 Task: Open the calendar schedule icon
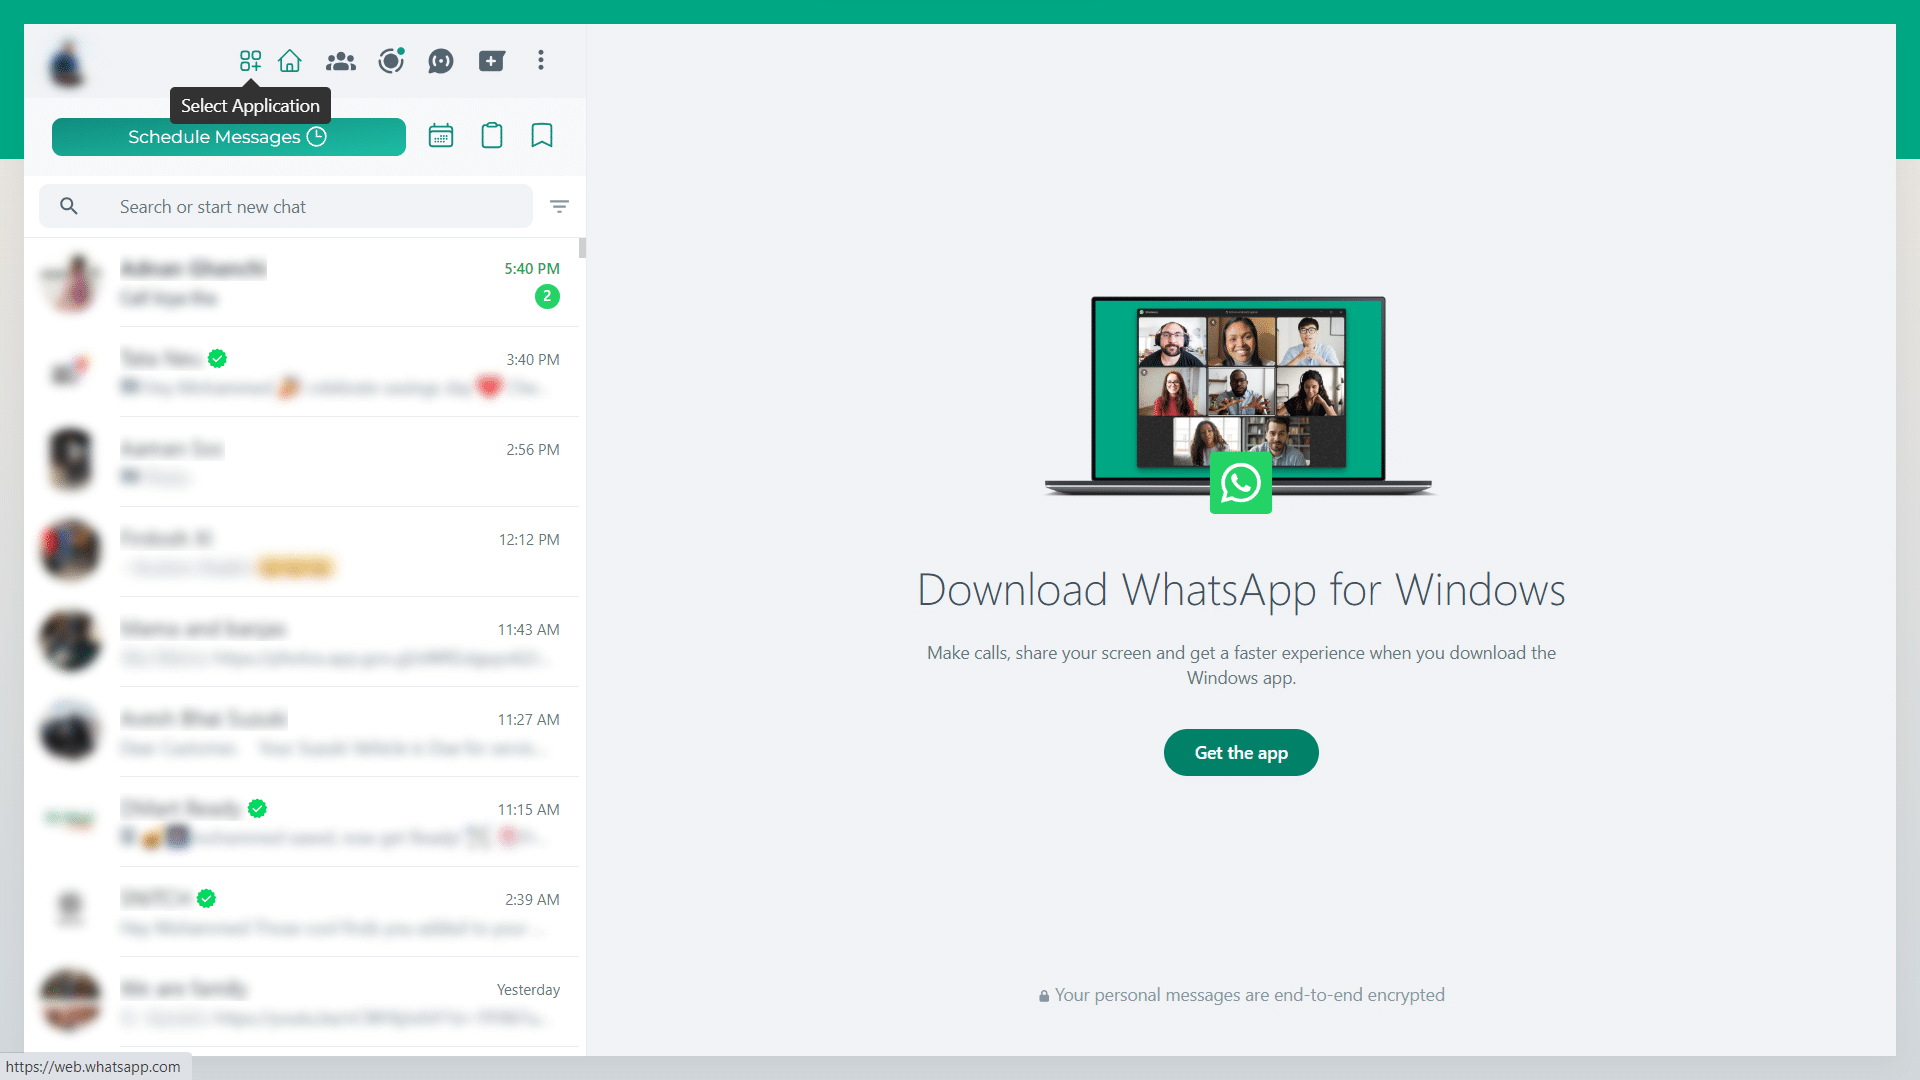tap(441, 136)
